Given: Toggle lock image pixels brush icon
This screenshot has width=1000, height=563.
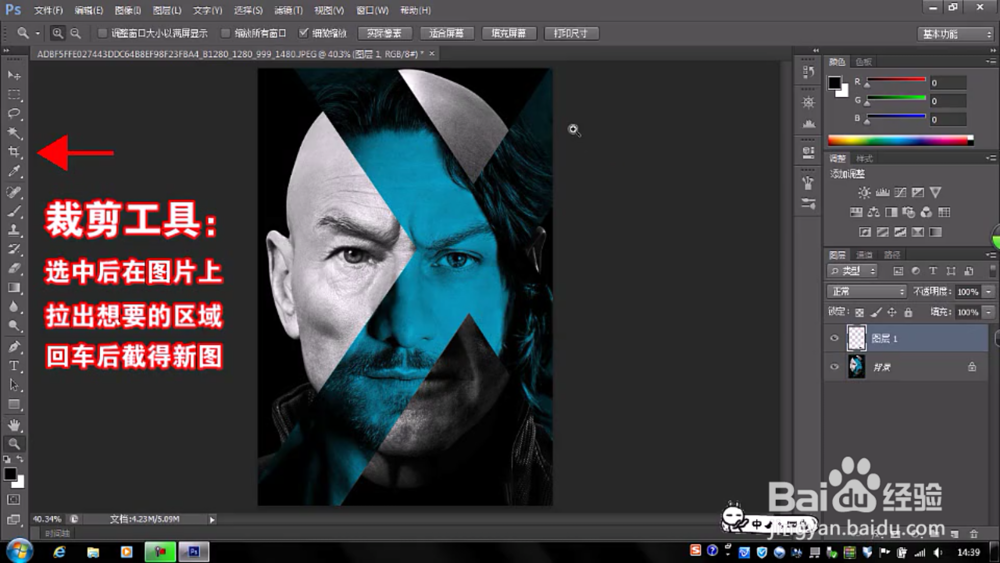Looking at the screenshot, I should pos(876,312).
